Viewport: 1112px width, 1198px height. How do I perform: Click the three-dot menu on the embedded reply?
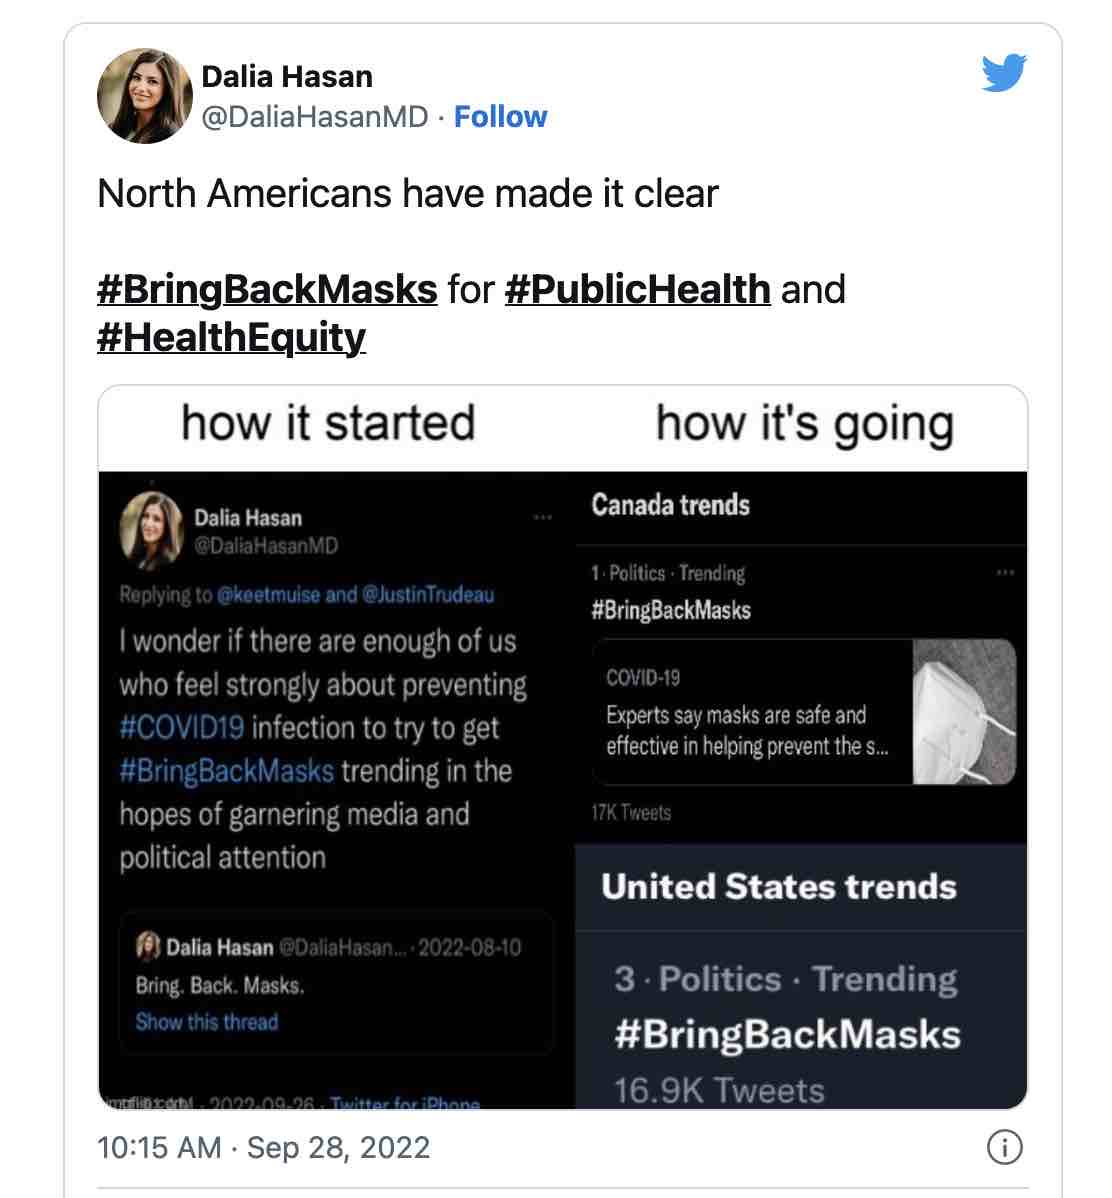pyautogui.click(x=542, y=517)
